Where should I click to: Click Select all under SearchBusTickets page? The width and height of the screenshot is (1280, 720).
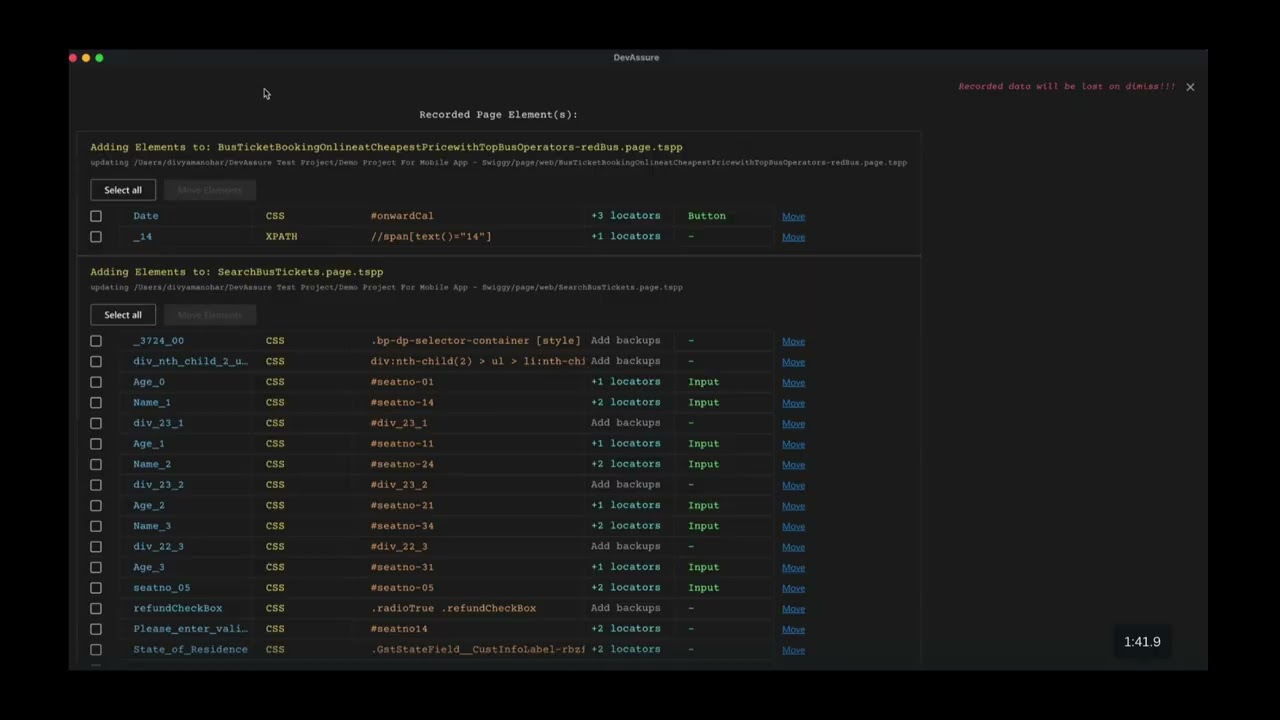(x=123, y=315)
